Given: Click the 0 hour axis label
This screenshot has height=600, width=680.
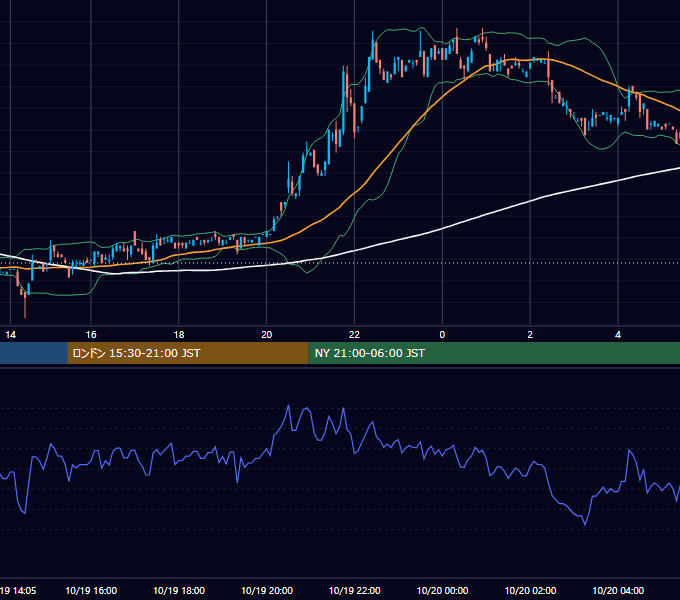Looking at the screenshot, I should click(442, 335).
